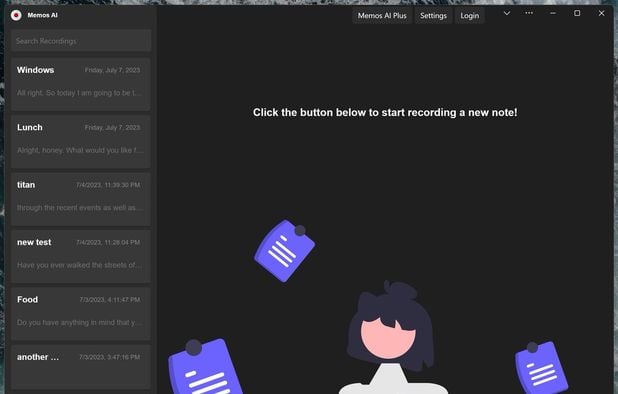
Task: Open the Lunch recording note
Action: click(81, 142)
